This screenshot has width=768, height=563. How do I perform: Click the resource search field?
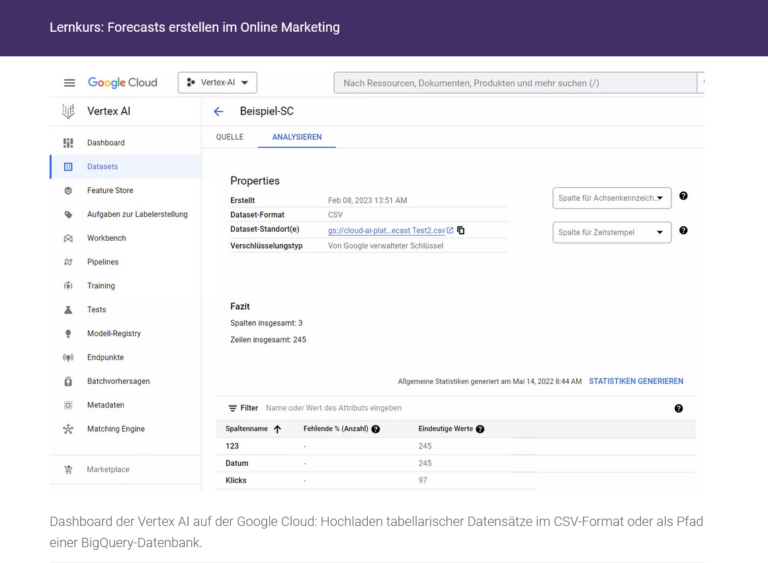(515, 83)
